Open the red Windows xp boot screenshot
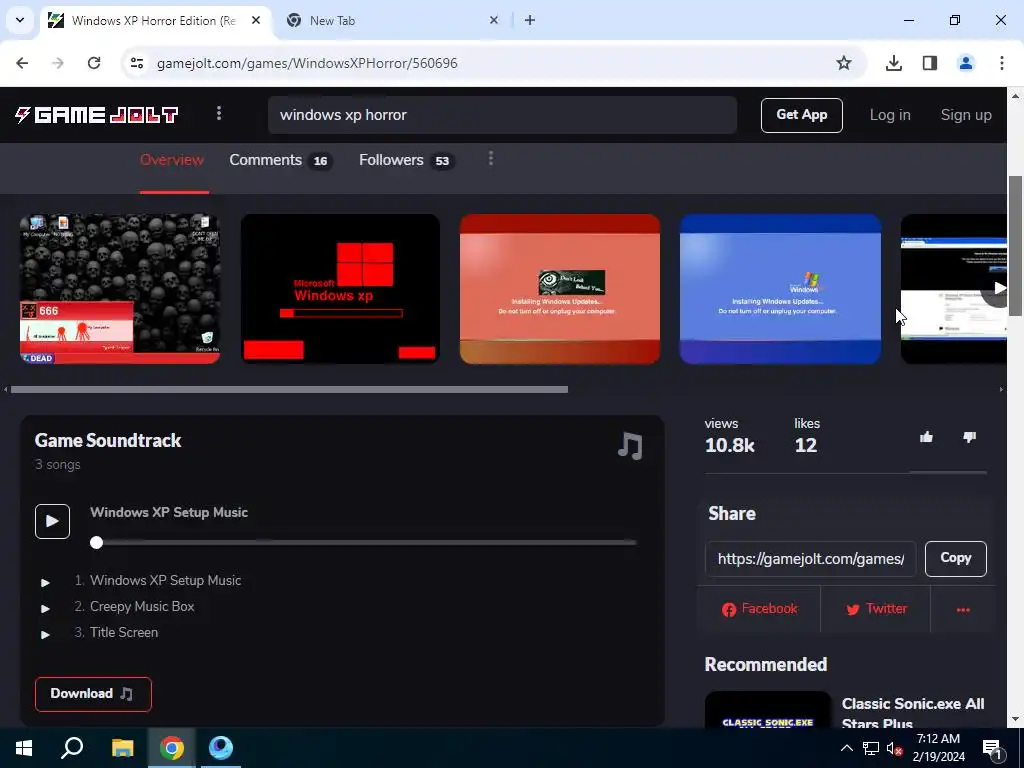The image size is (1024, 768). pos(340,289)
